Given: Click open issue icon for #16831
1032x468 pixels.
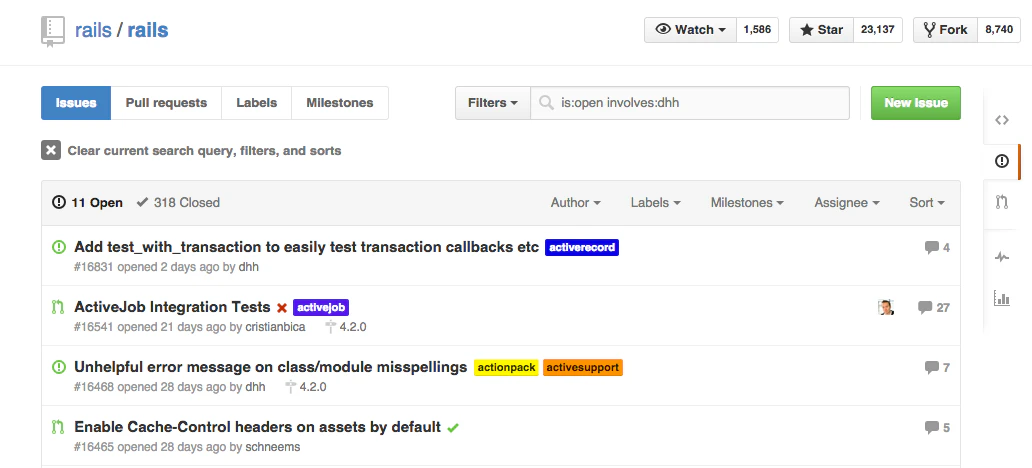Looking at the screenshot, I should coord(59,247).
